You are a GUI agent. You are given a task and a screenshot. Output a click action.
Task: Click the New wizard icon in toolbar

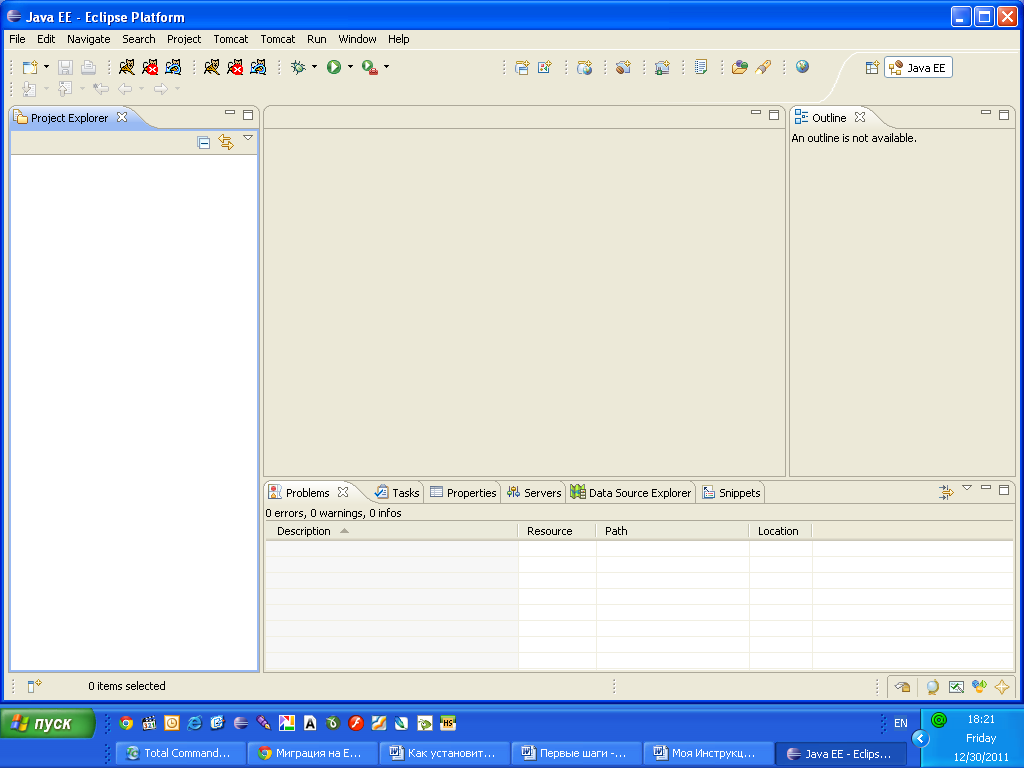tap(29, 67)
